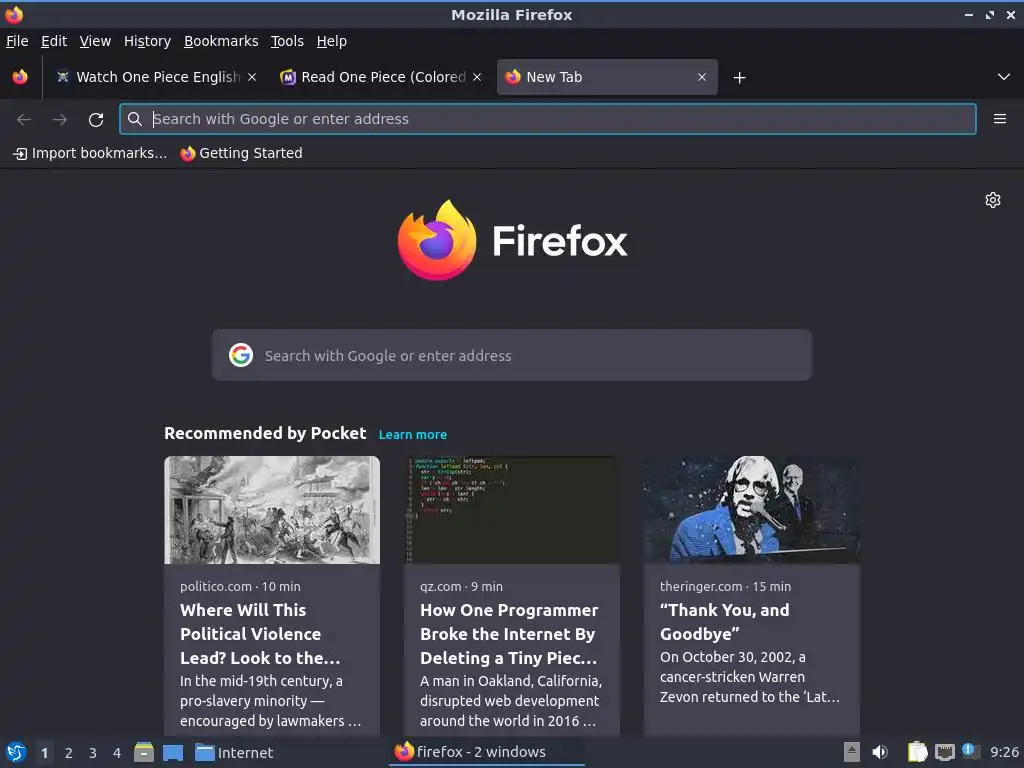Open the Edit menu

[54, 41]
